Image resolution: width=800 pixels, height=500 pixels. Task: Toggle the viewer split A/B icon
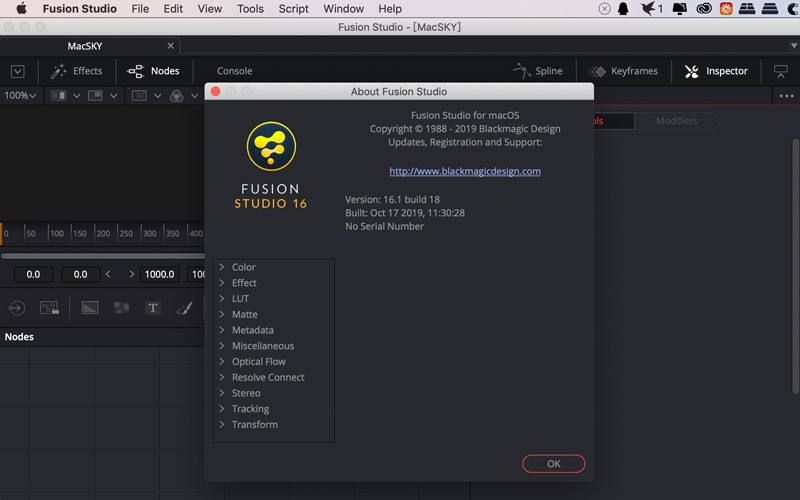58,95
